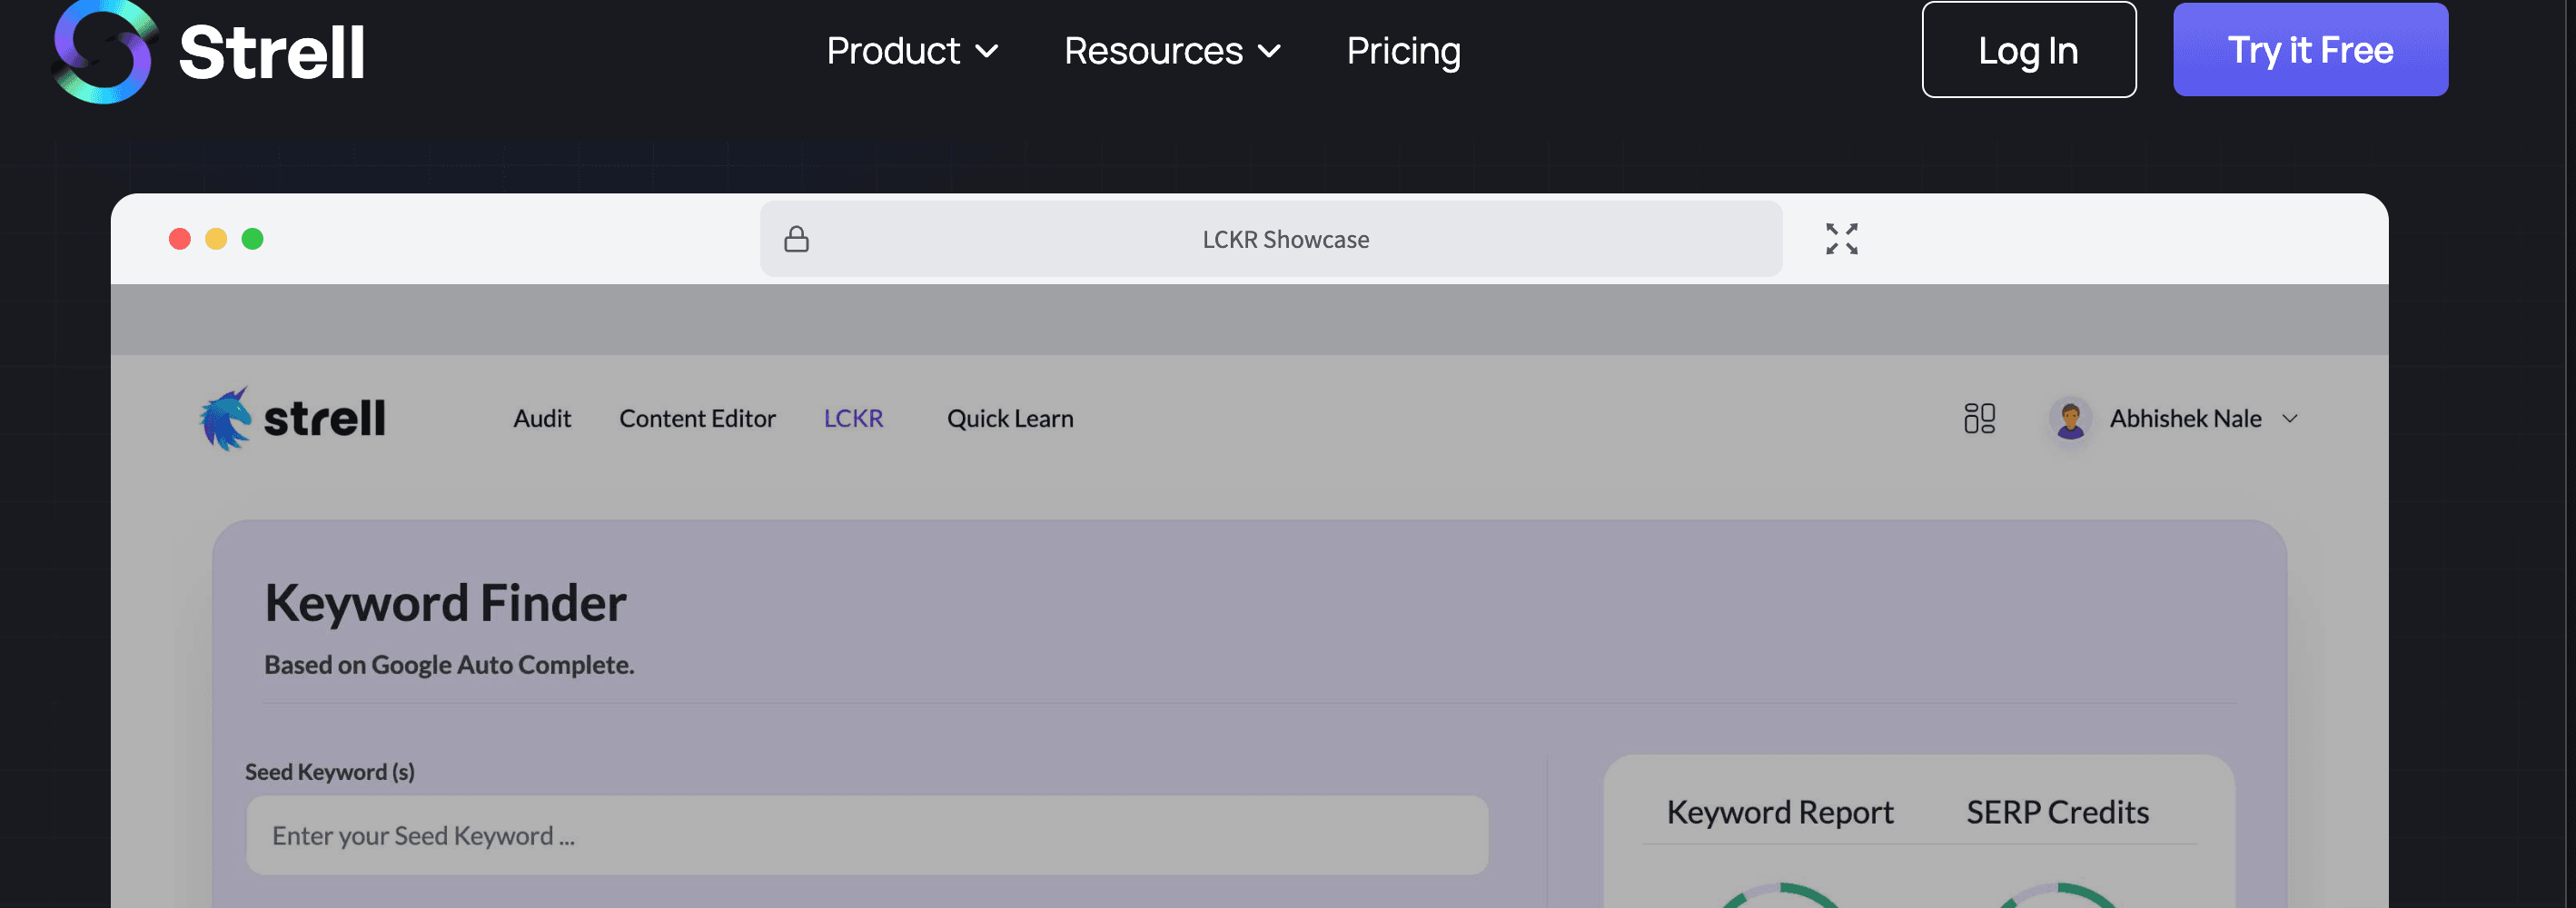Click the Keyword Finder heading
2576x908 pixels.
(445, 604)
